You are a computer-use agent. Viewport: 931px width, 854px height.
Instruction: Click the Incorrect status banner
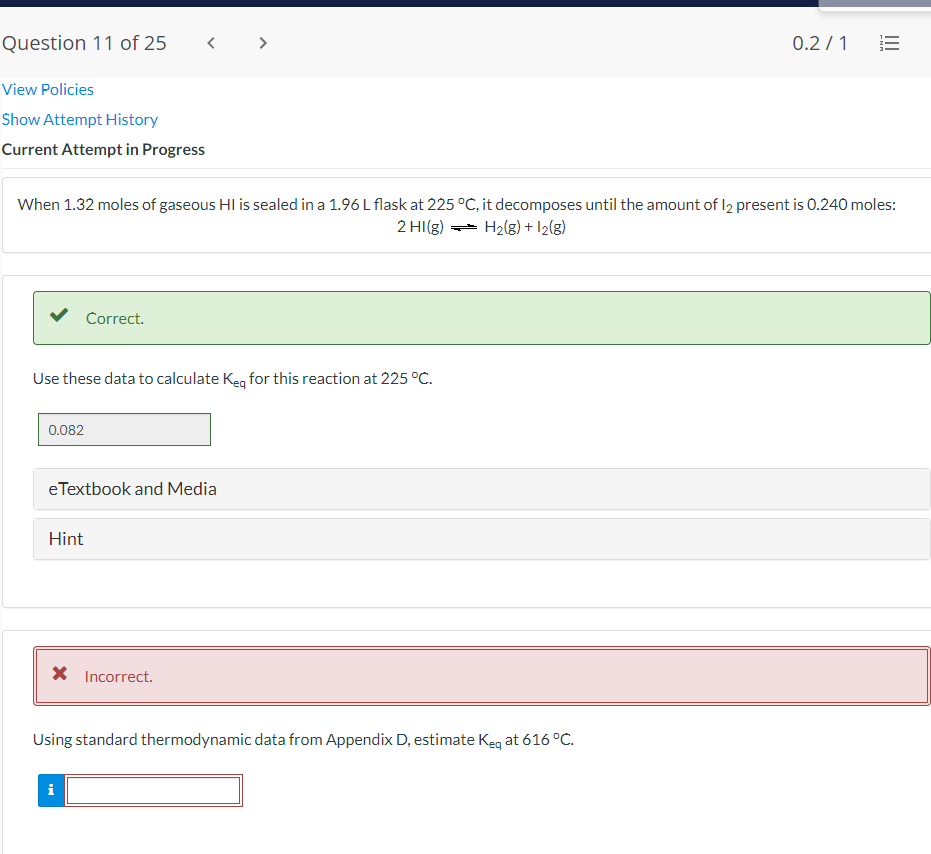coord(482,675)
